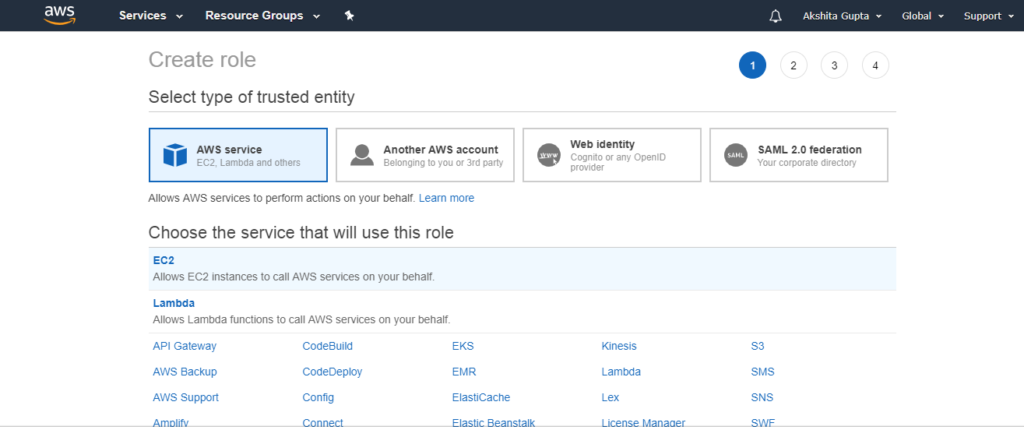Choose SMS service
Screen dimensions: 1024x430
click(762, 372)
